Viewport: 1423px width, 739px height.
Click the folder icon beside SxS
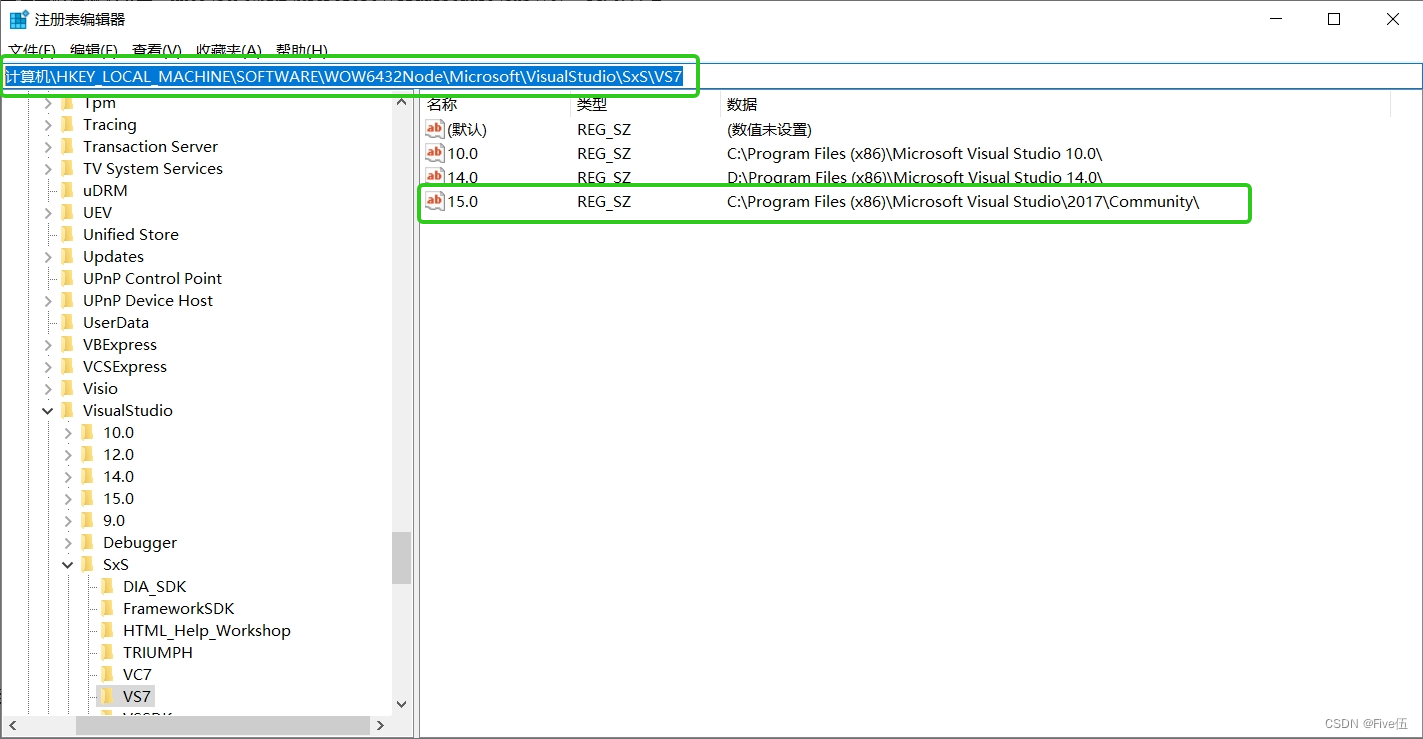(88, 565)
